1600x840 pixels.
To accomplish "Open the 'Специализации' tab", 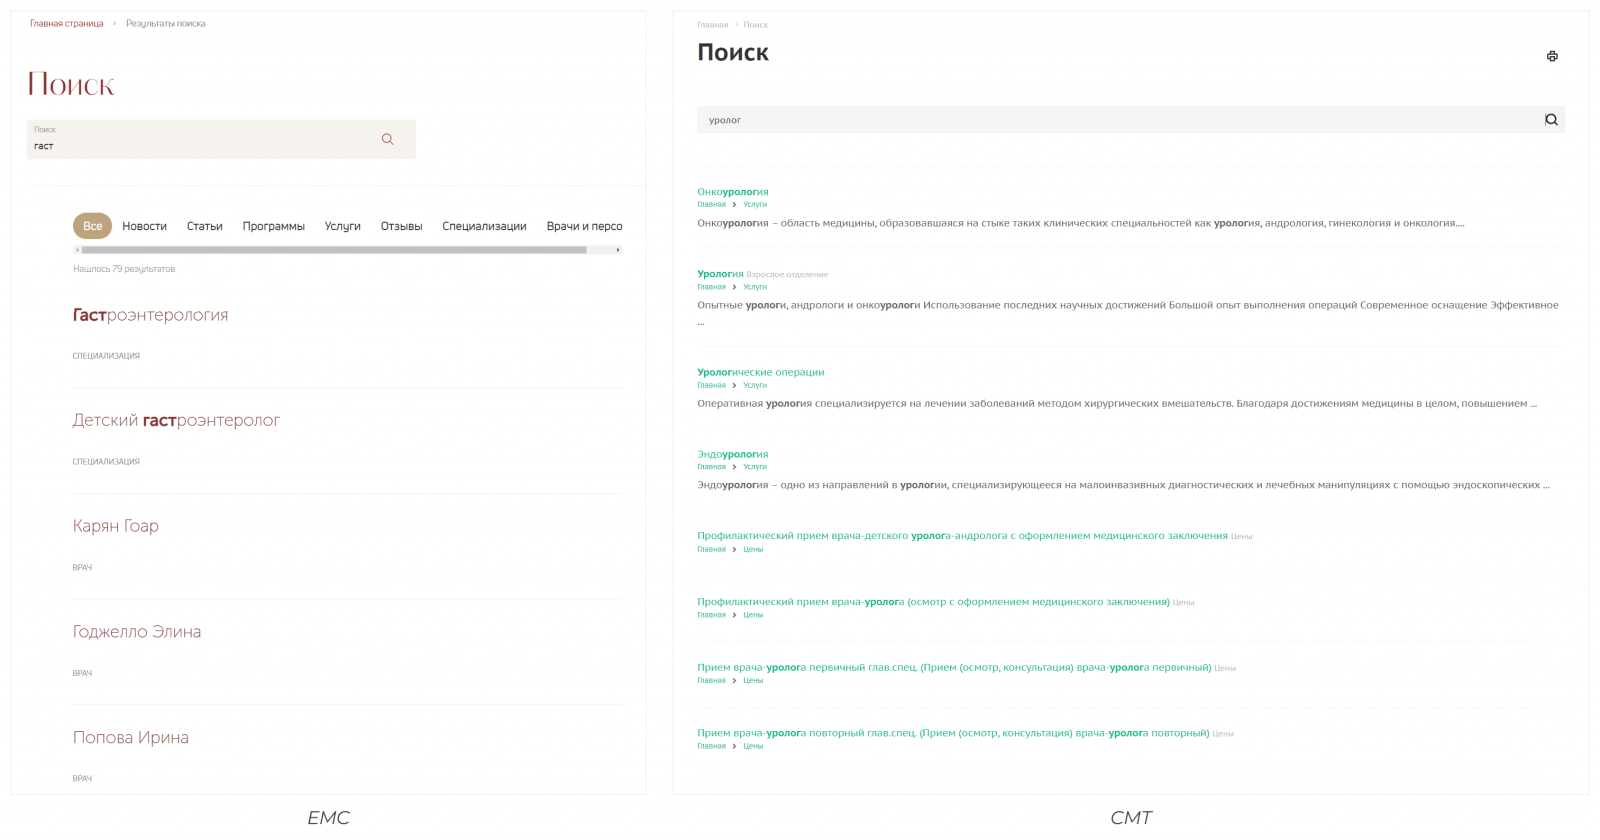I will pos(484,226).
